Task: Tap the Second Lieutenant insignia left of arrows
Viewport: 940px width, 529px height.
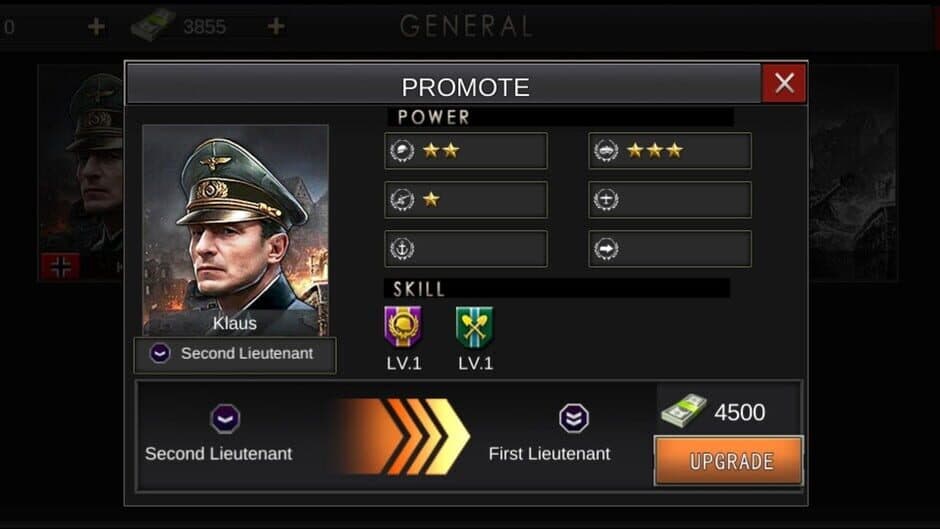Action: pyautogui.click(x=225, y=418)
